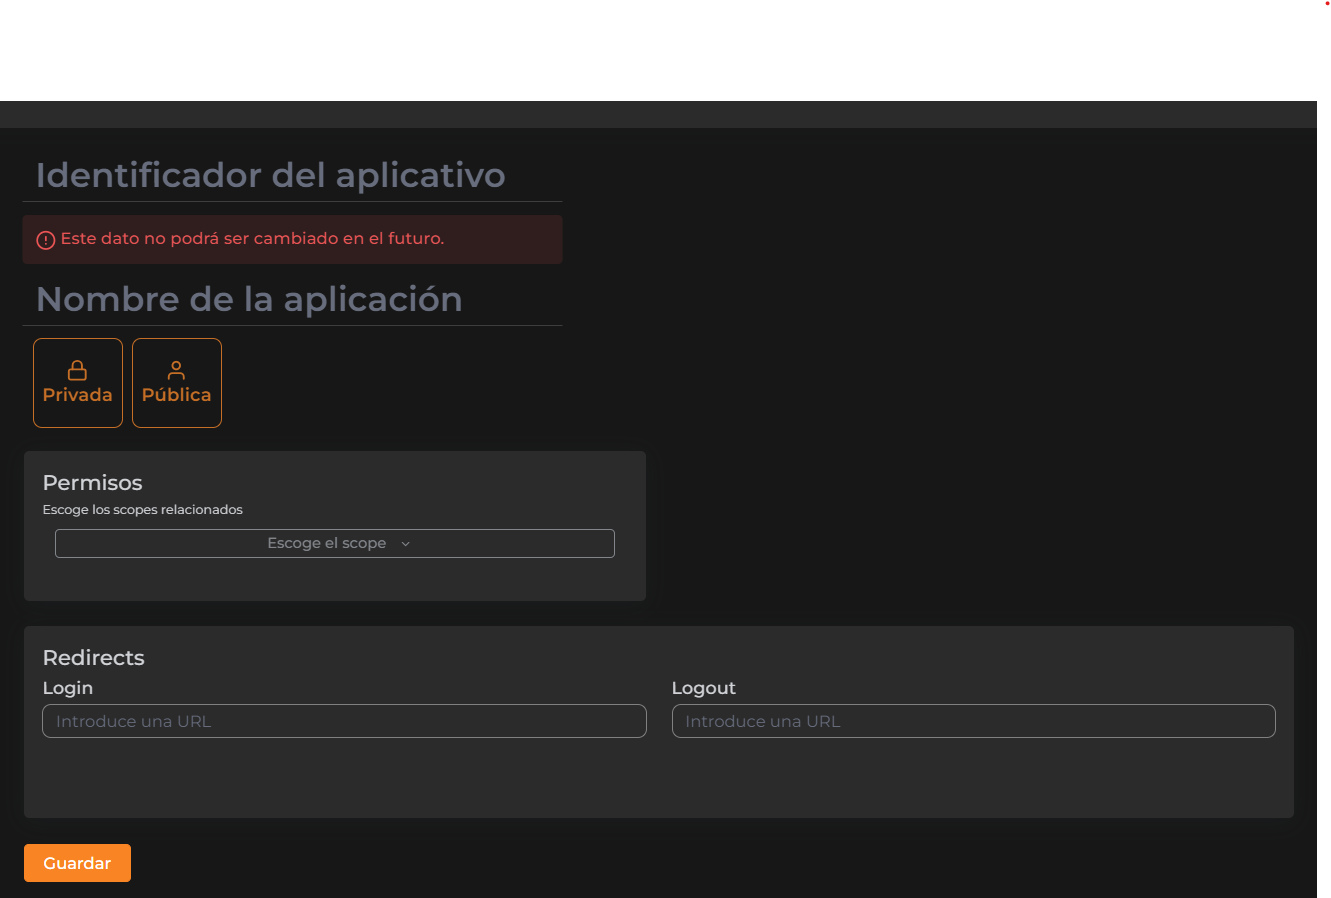Click the red dot in top-right corner
The image size is (1331, 898).
pyautogui.click(x=1327, y=4)
